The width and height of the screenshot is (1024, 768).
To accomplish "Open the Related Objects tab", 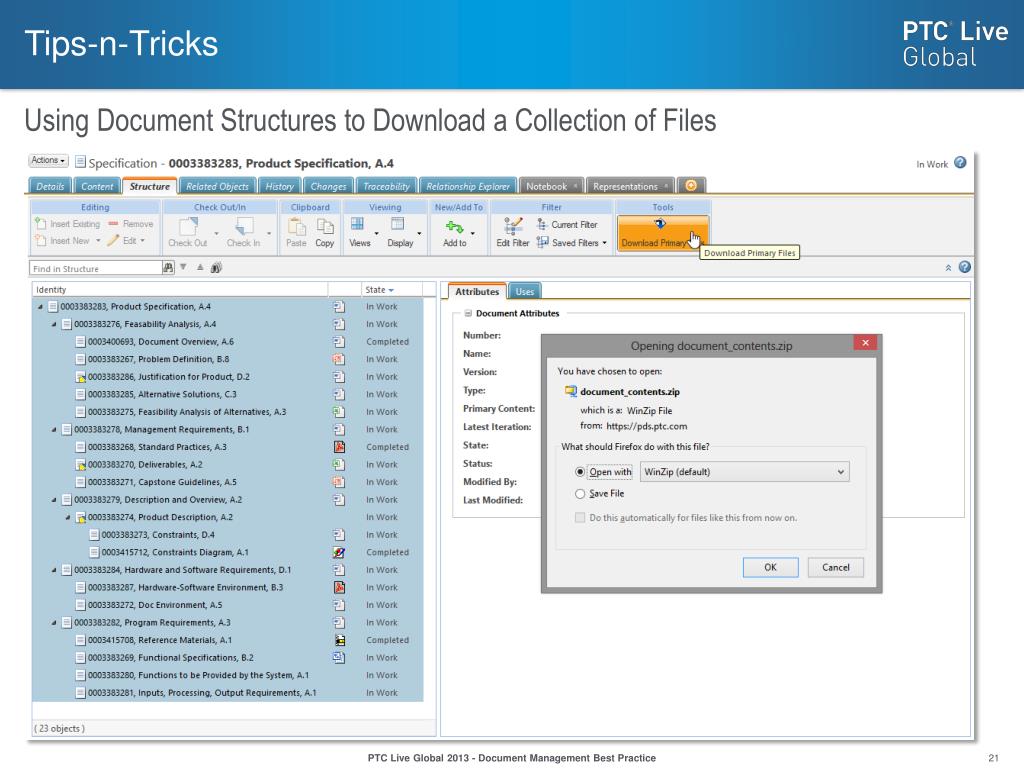I will click(x=217, y=186).
